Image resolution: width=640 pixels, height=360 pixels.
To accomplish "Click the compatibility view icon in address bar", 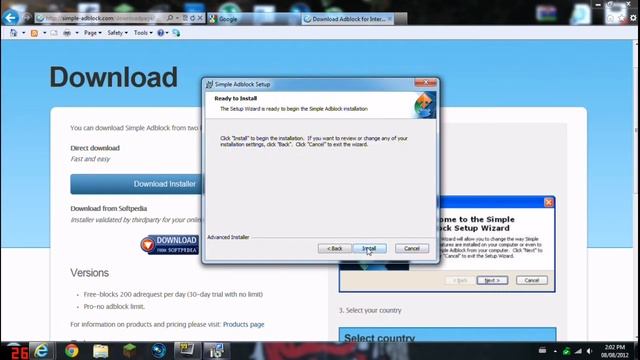I will click(185, 18).
